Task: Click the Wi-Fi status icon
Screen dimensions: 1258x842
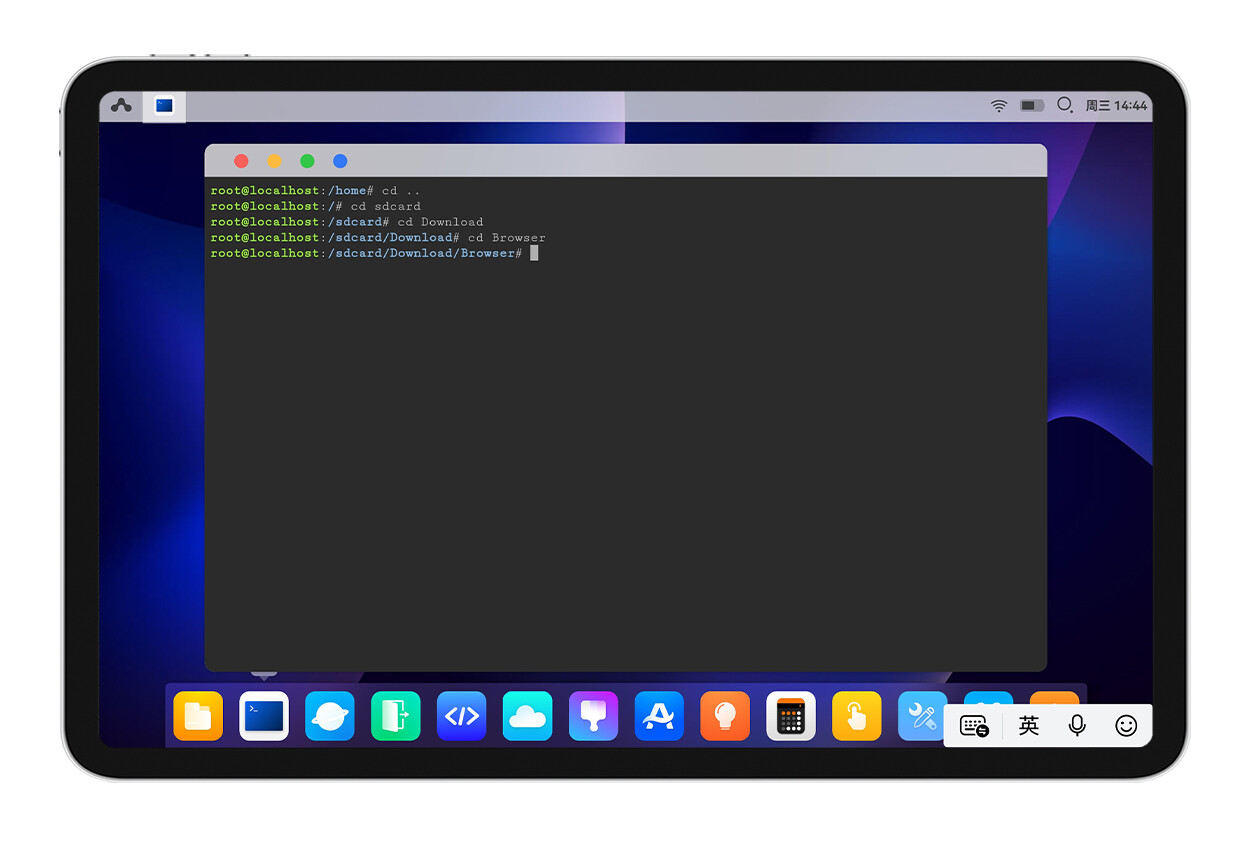Action: (x=998, y=105)
